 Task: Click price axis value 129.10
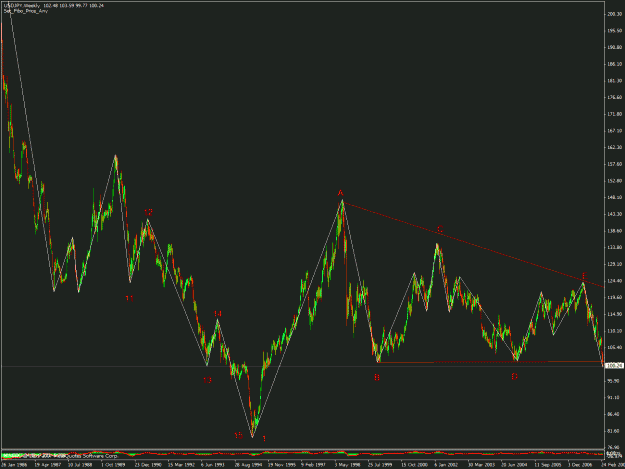point(614,264)
